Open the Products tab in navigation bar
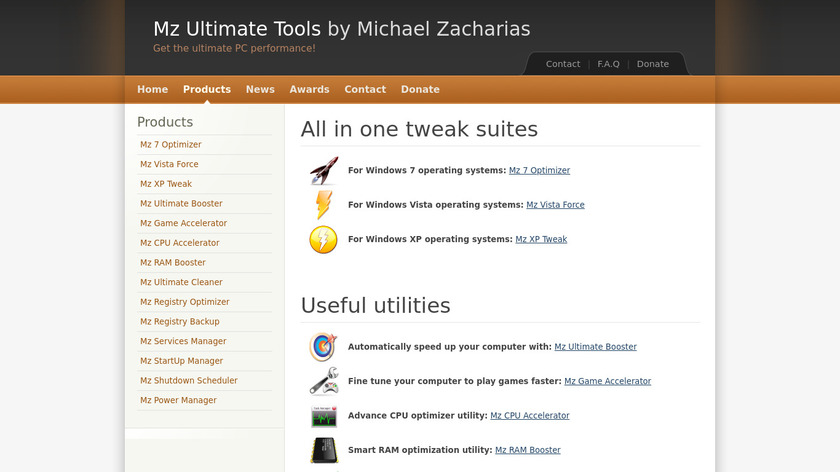840x472 pixels. point(207,89)
